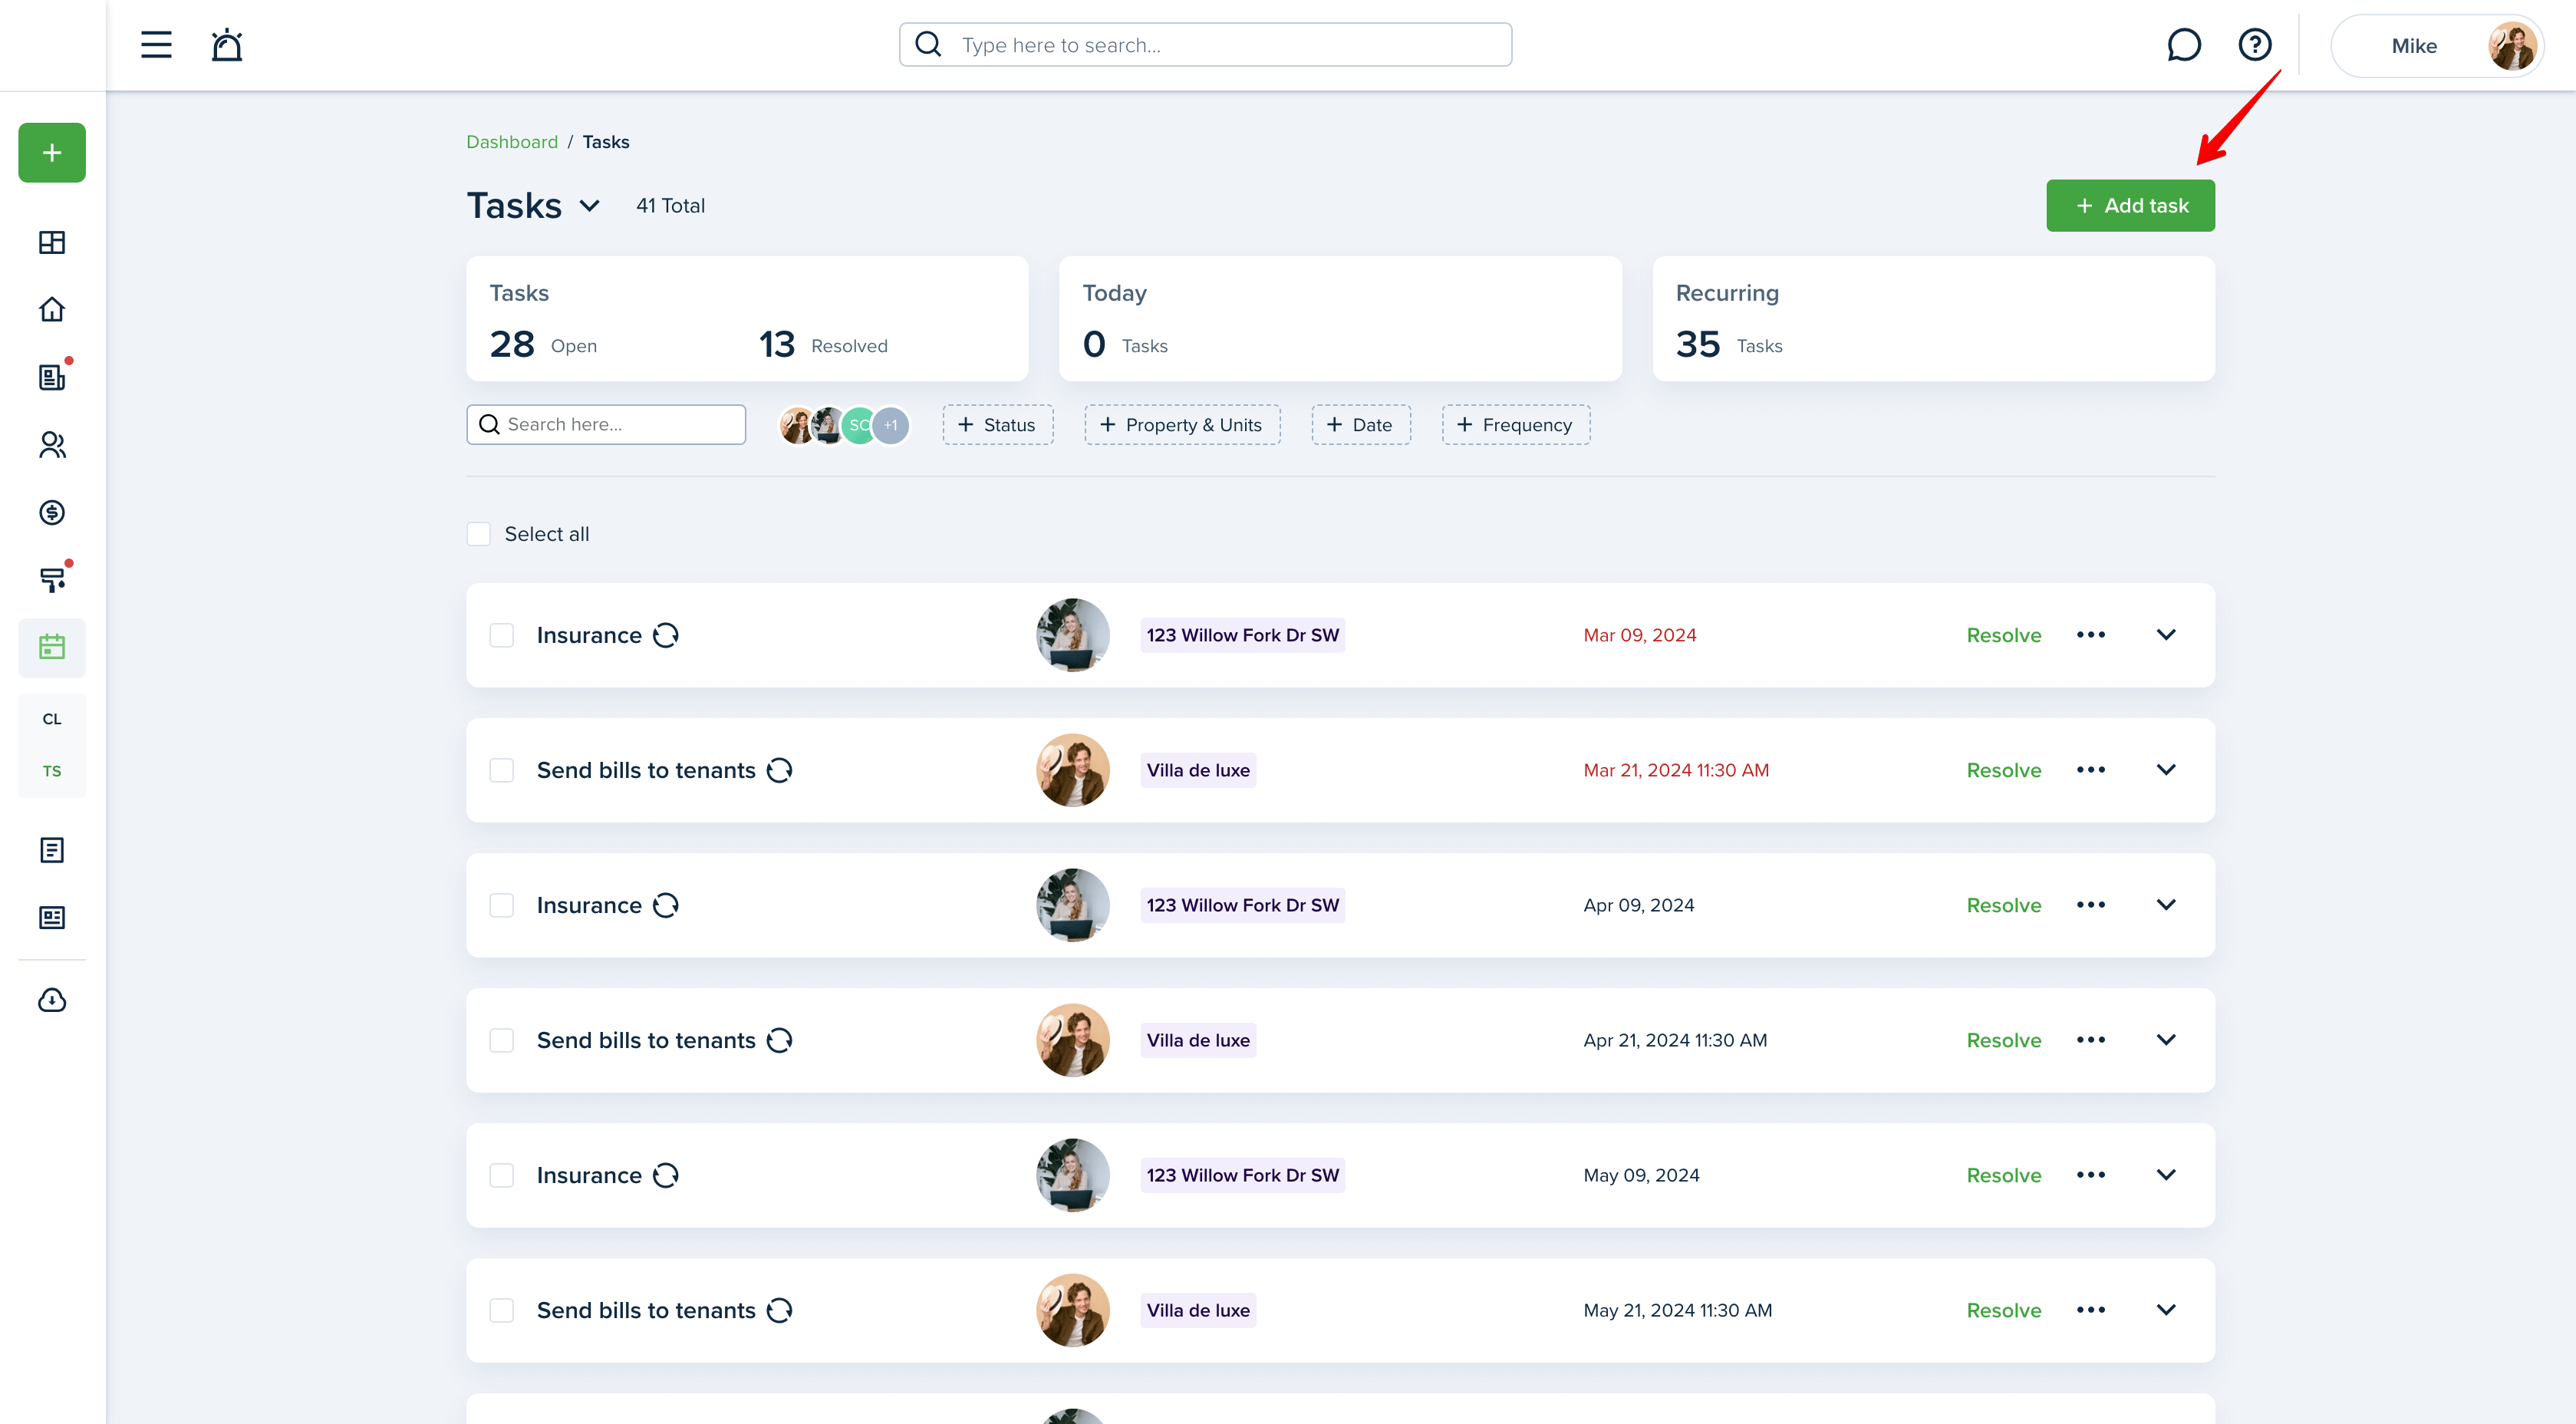Expand the May 09, 2024 Insurance row
The width and height of the screenshot is (2576, 1424).
click(2166, 1175)
